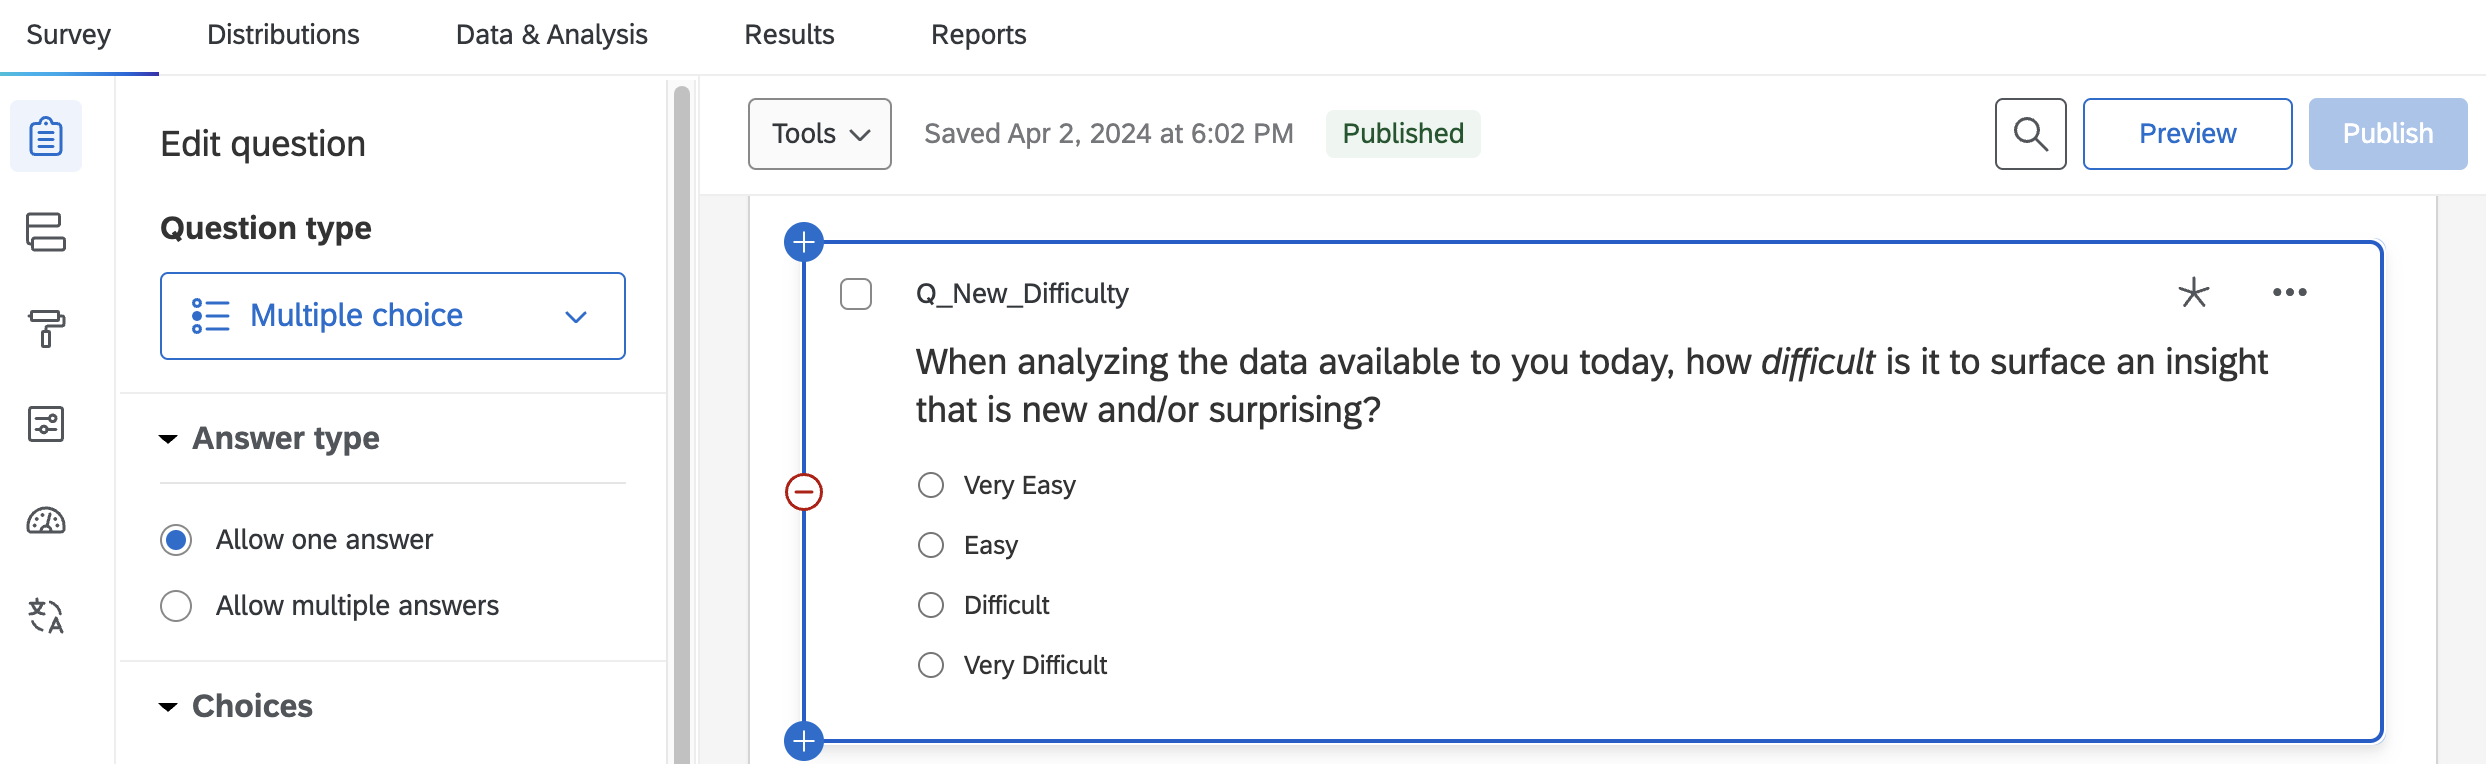Click the Preview button
The width and height of the screenshot is (2486, 764).
pyautogui.click(x=2187, y=134)
